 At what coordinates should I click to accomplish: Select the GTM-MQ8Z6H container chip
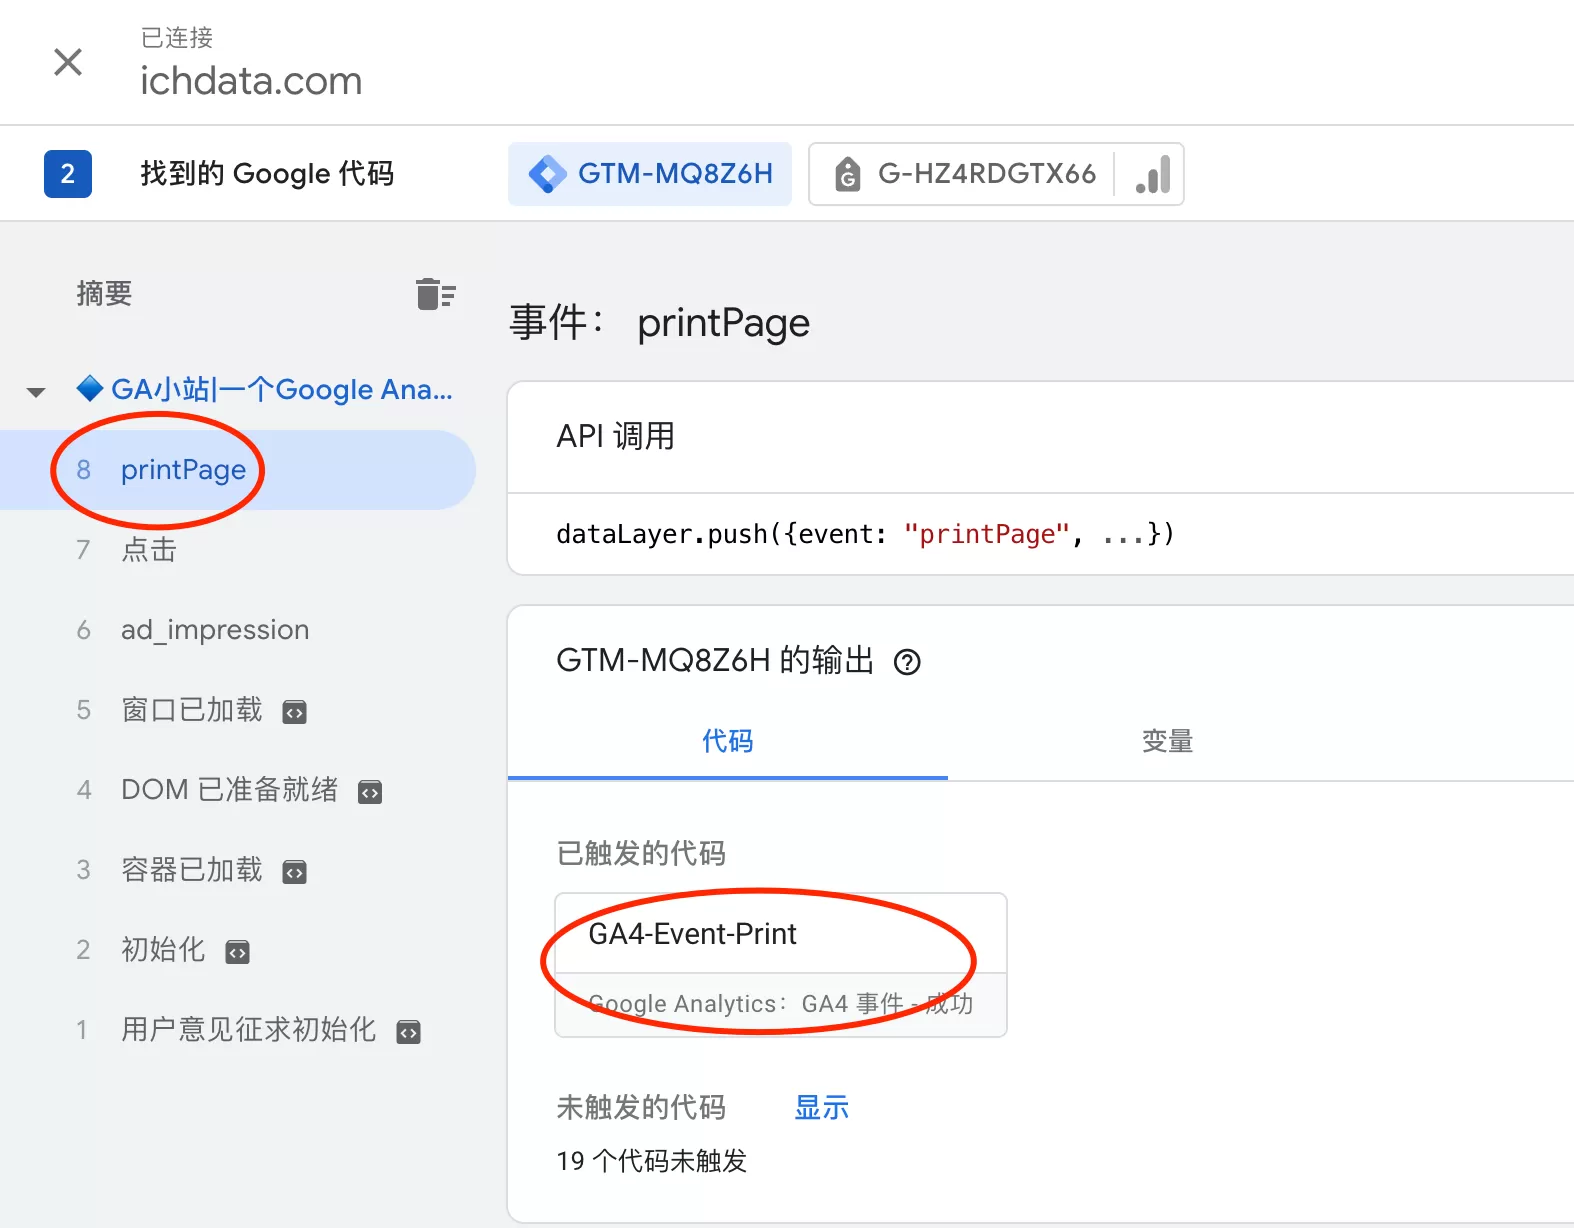point(650,174)
